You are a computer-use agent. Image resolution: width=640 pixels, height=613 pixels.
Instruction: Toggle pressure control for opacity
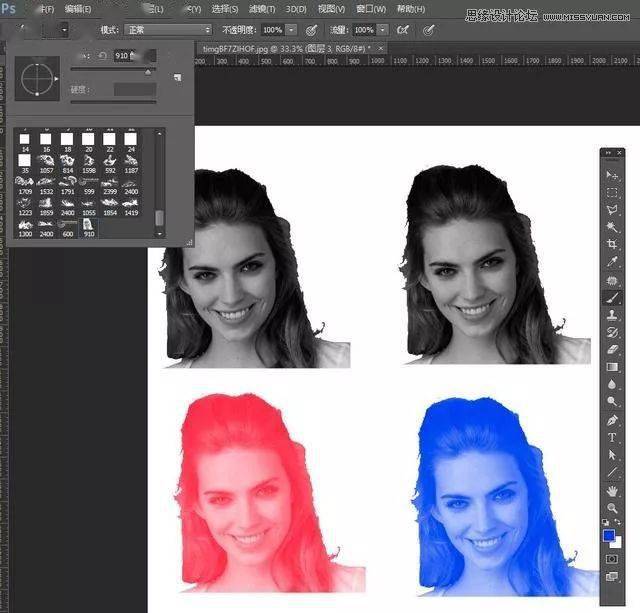(311, 30)
